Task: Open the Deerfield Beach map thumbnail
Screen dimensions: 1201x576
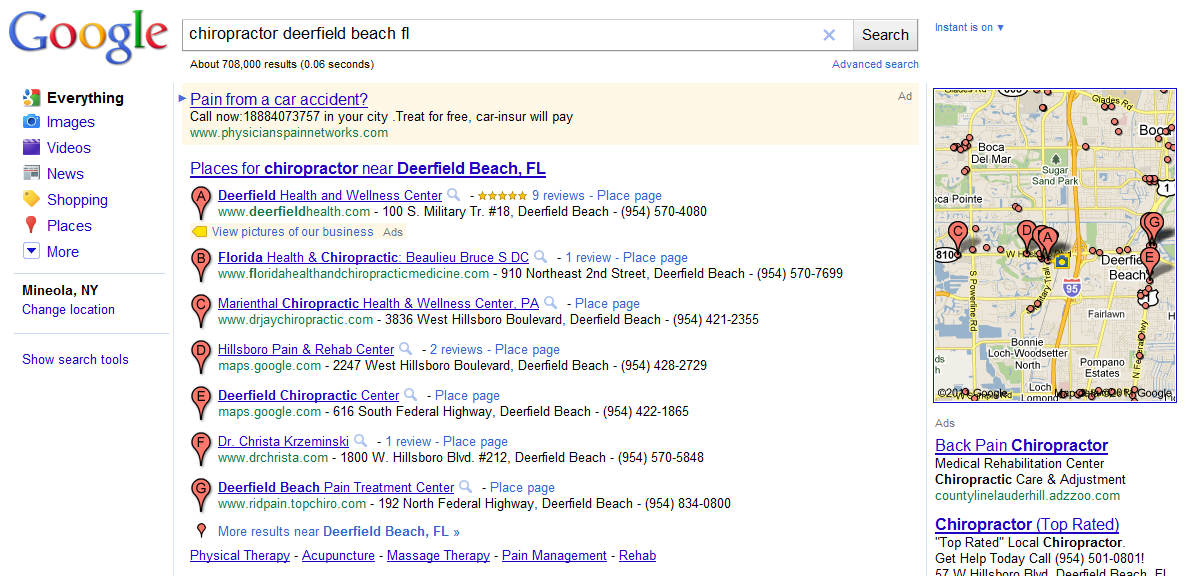Action: coord(1054,245)
